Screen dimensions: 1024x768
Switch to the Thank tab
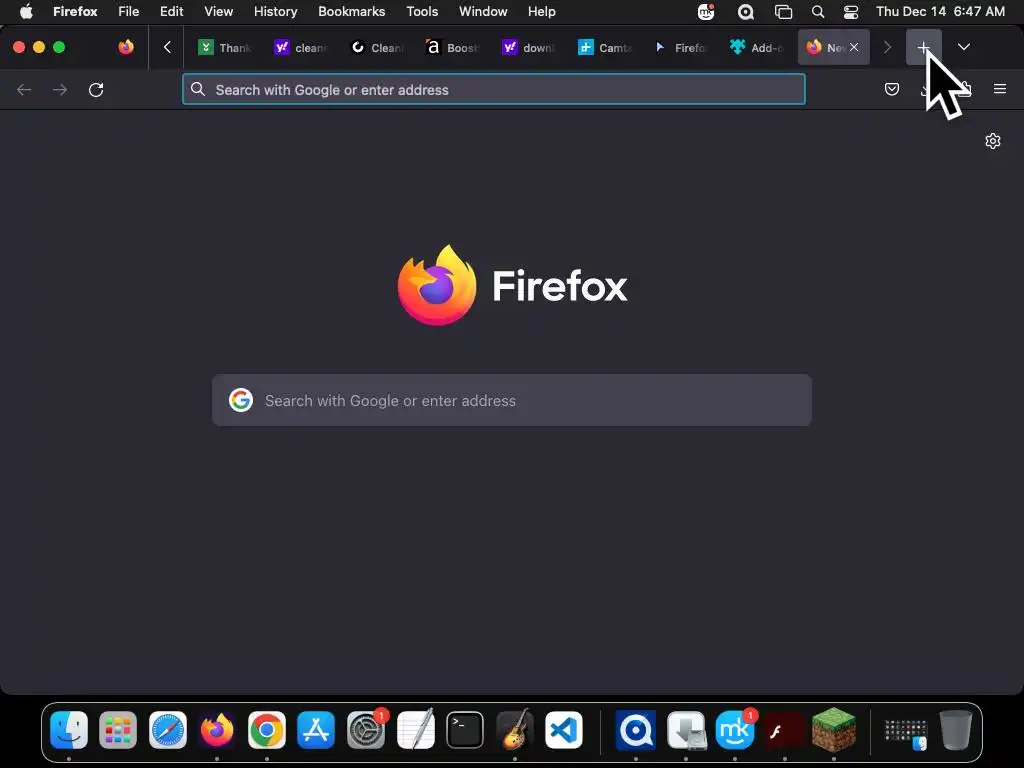(225, 47)
